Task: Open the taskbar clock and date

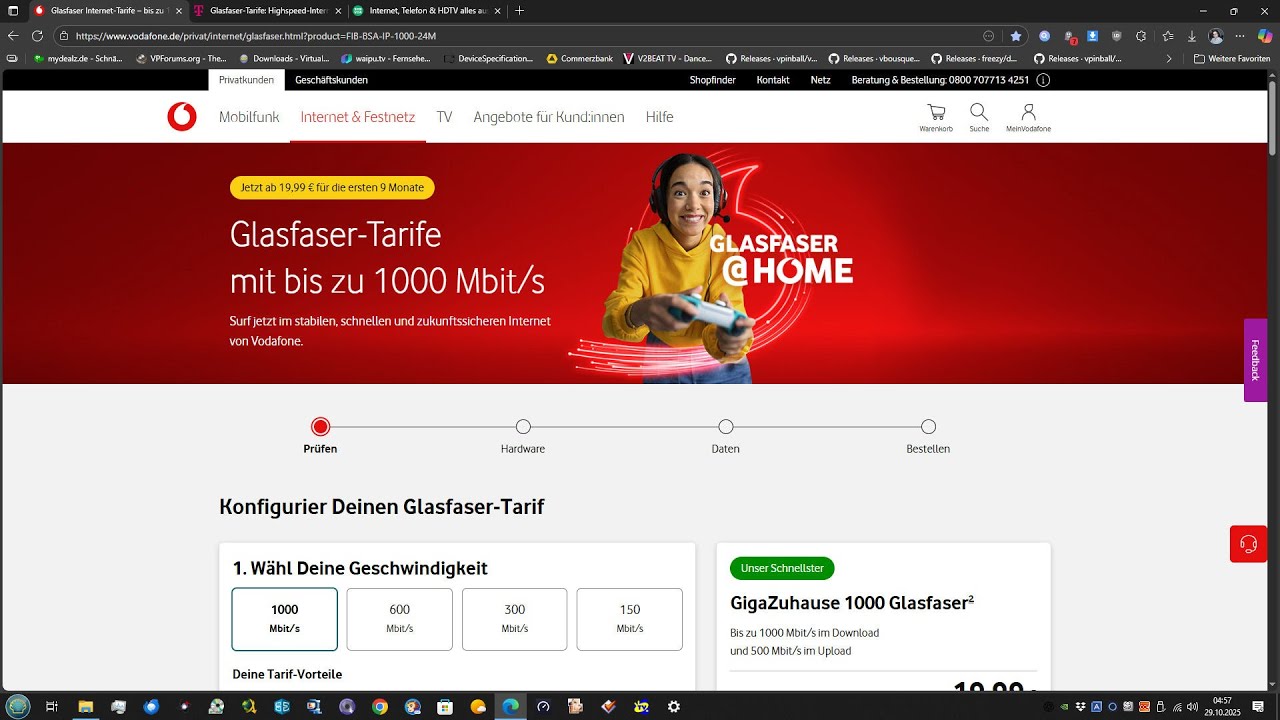Action: [x=1222, y=706]
